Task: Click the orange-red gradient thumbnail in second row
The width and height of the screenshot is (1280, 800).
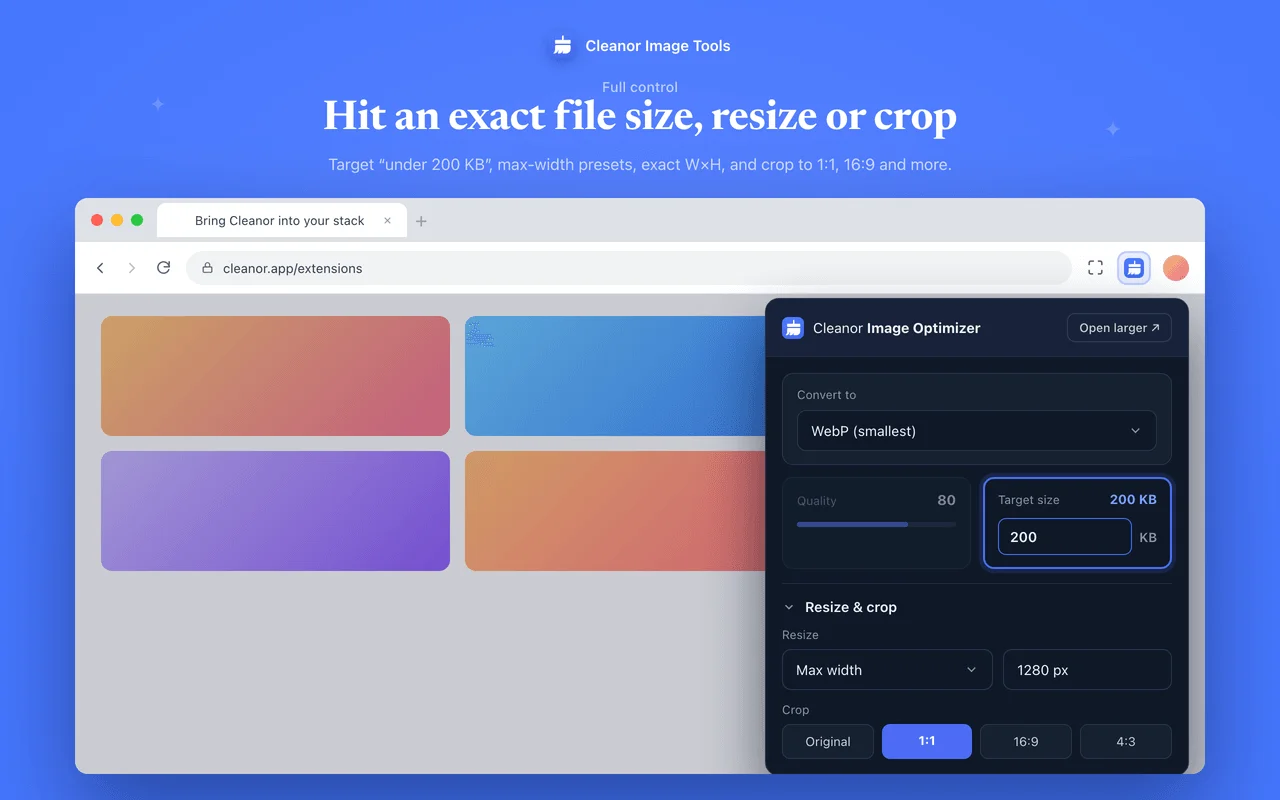Action: [615, 511]
